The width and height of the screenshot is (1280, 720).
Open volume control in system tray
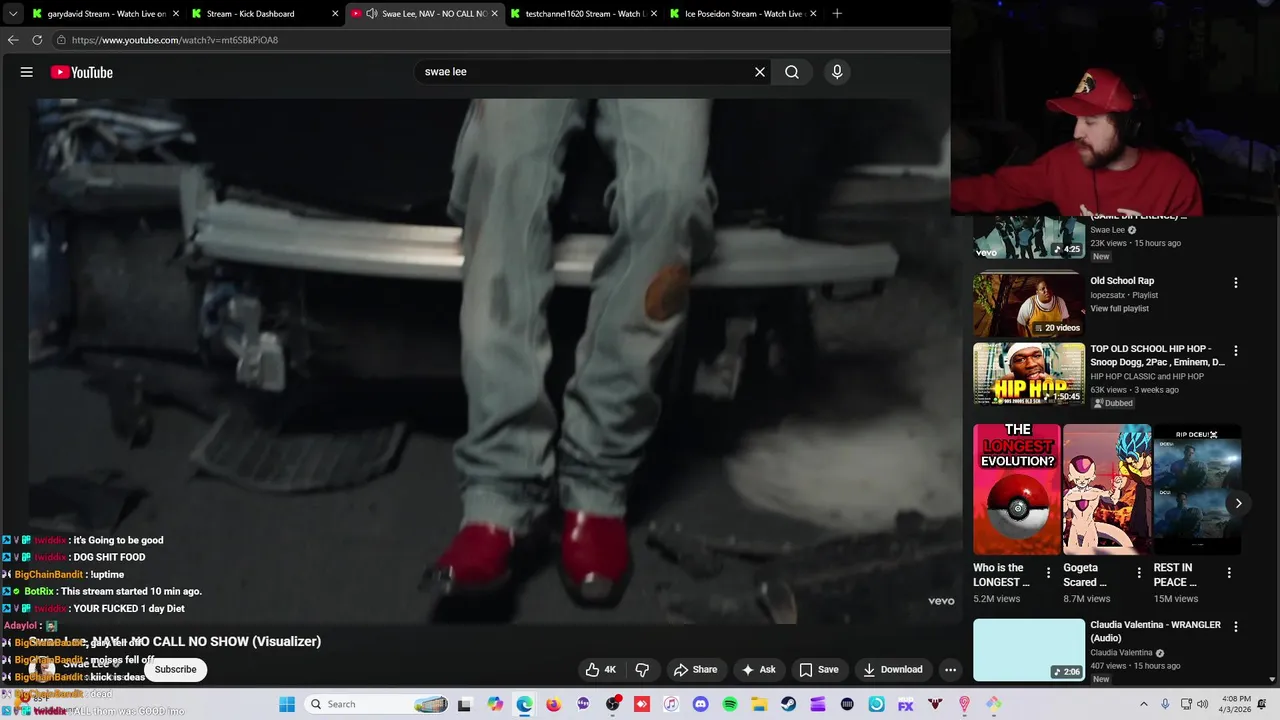[1202, 704]
